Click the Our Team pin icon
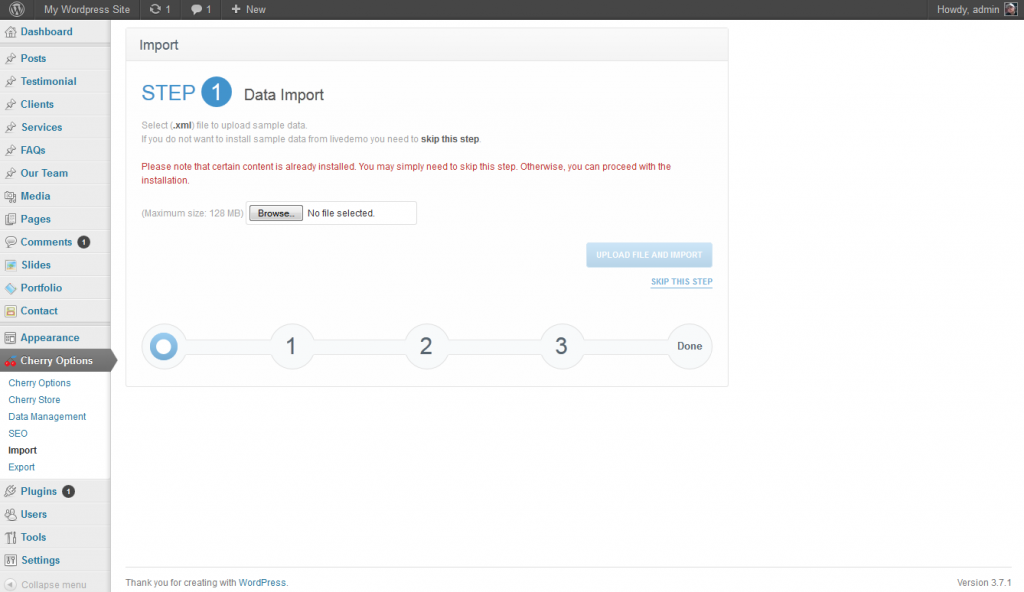 coord(10,173)
